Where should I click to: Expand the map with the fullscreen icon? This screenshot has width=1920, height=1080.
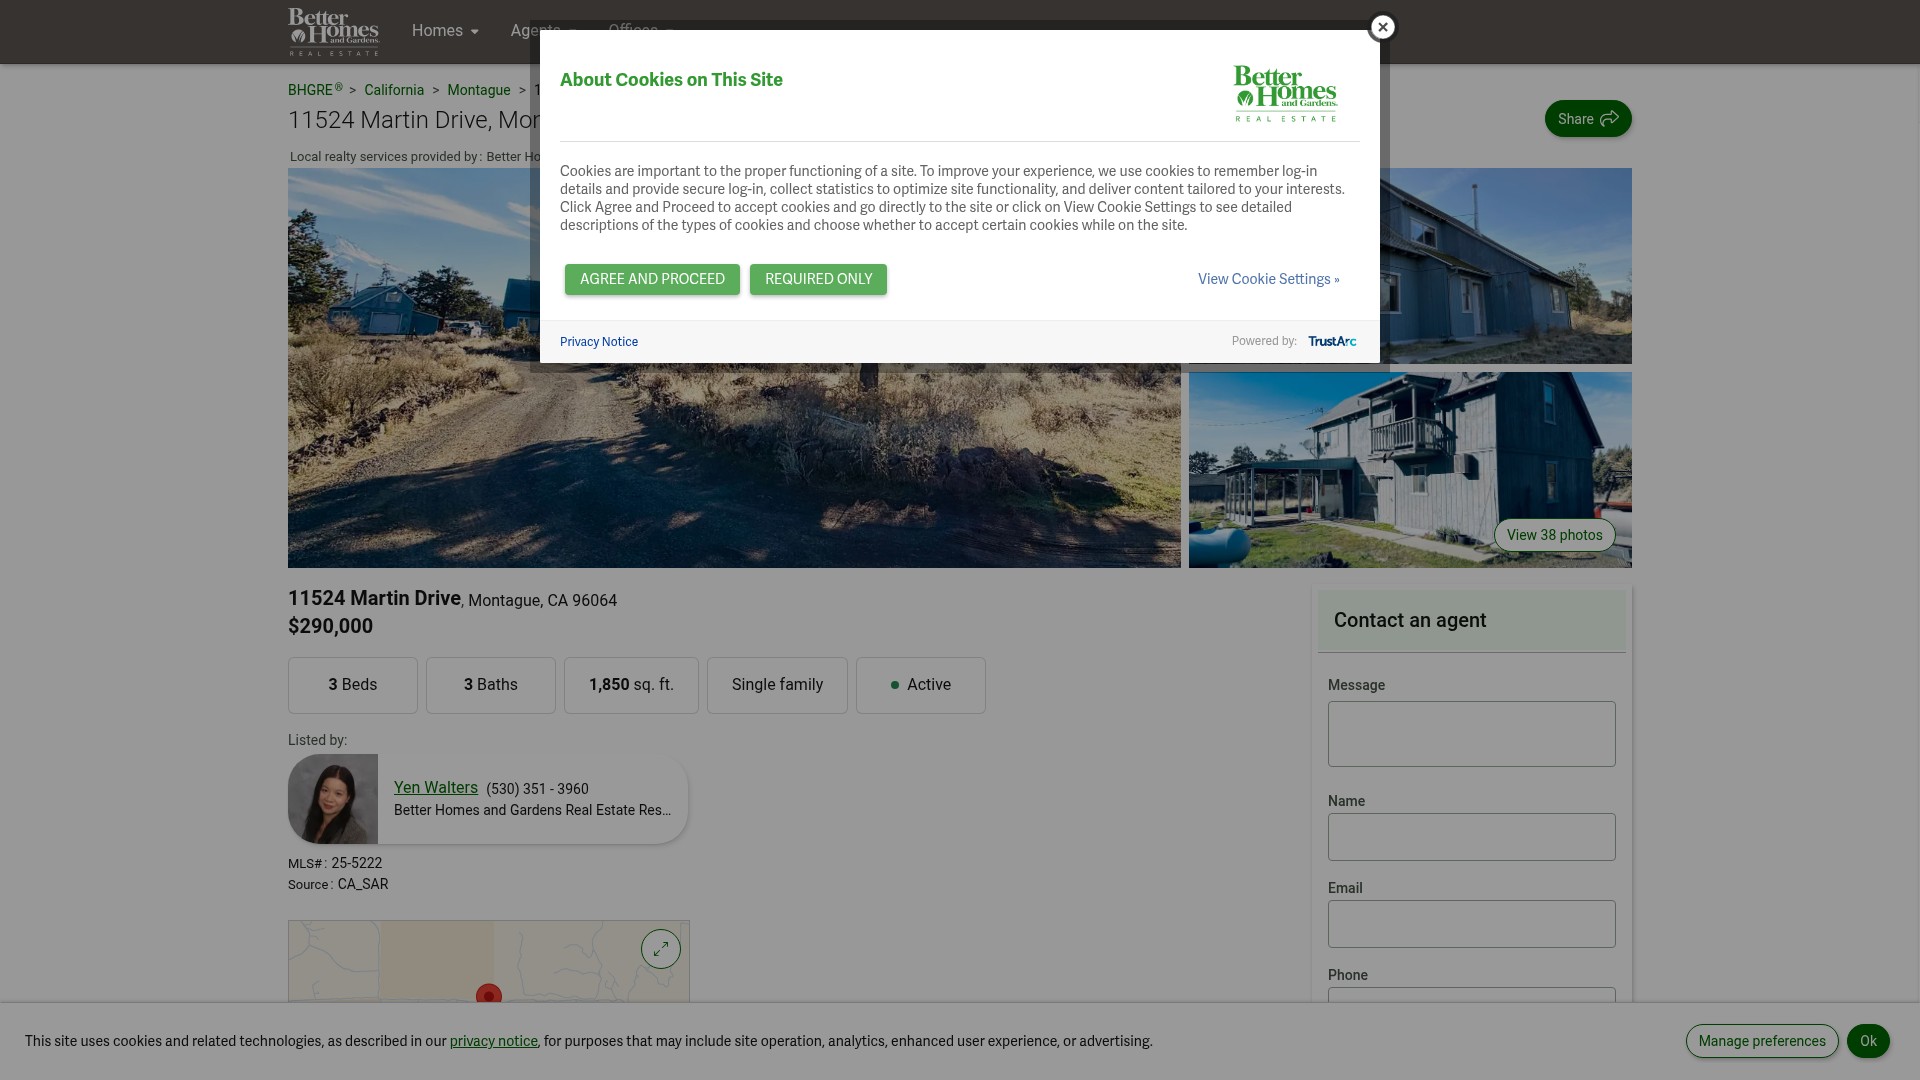click(x=660, y=949)
